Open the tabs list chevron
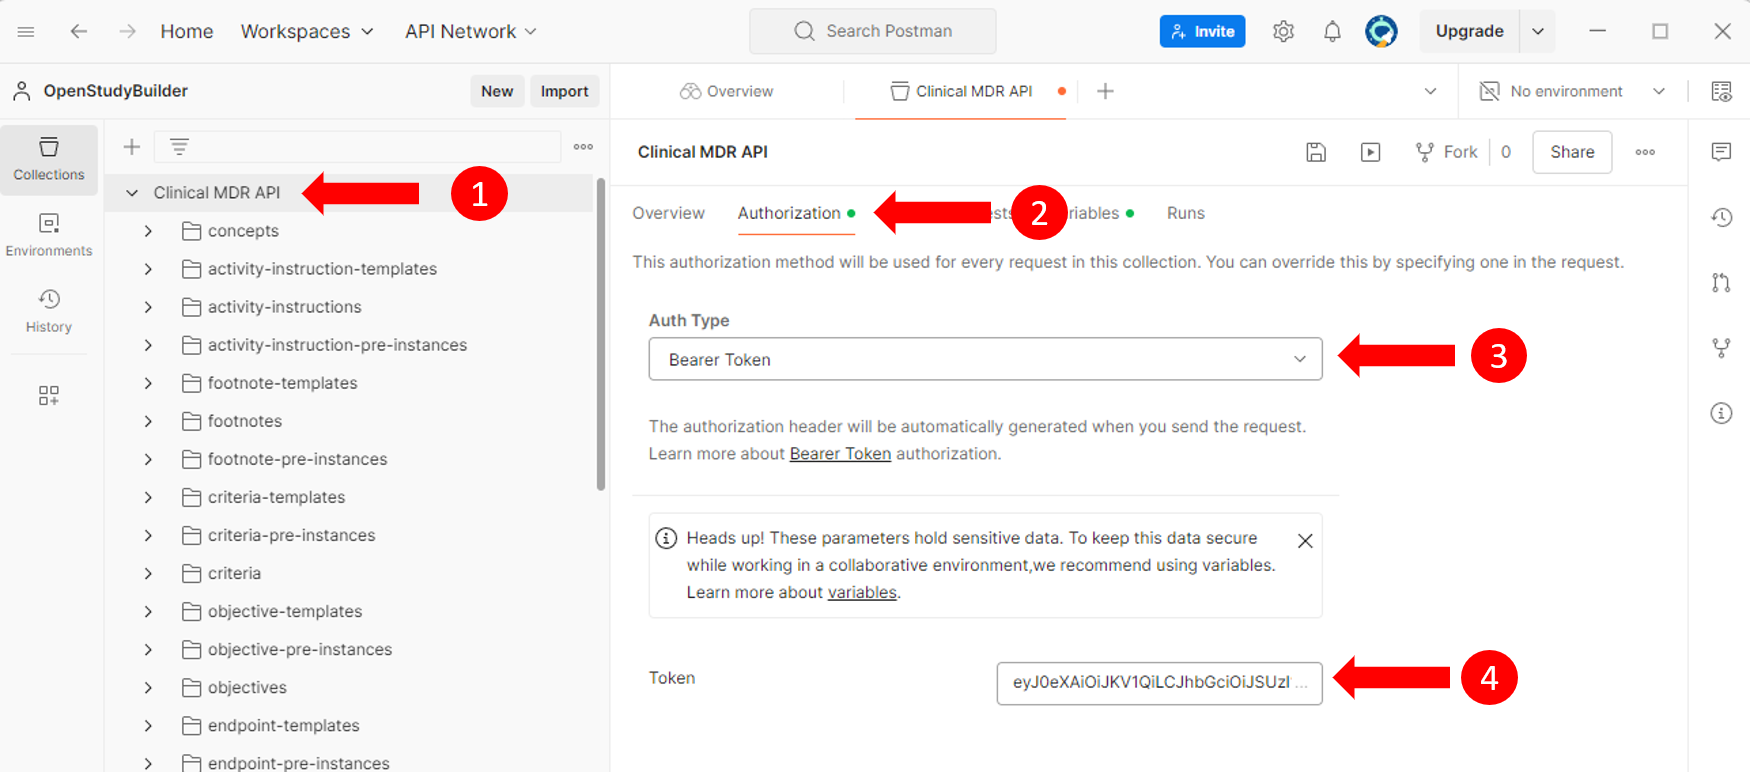This screenshot has height=772, width=1750. point(1430,91)
